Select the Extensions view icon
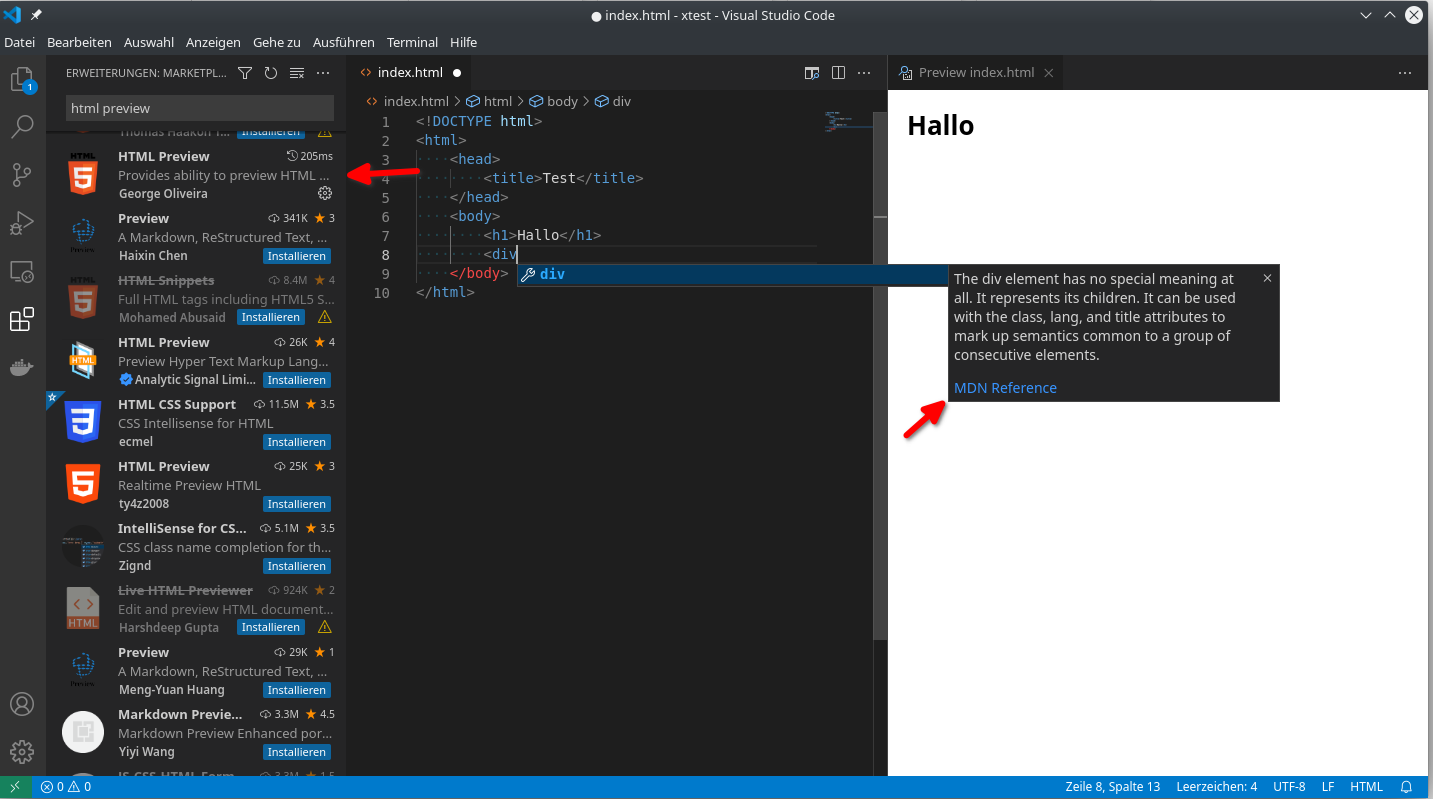The width and height of the screenshot is (1433, 799). pos(22,319)
